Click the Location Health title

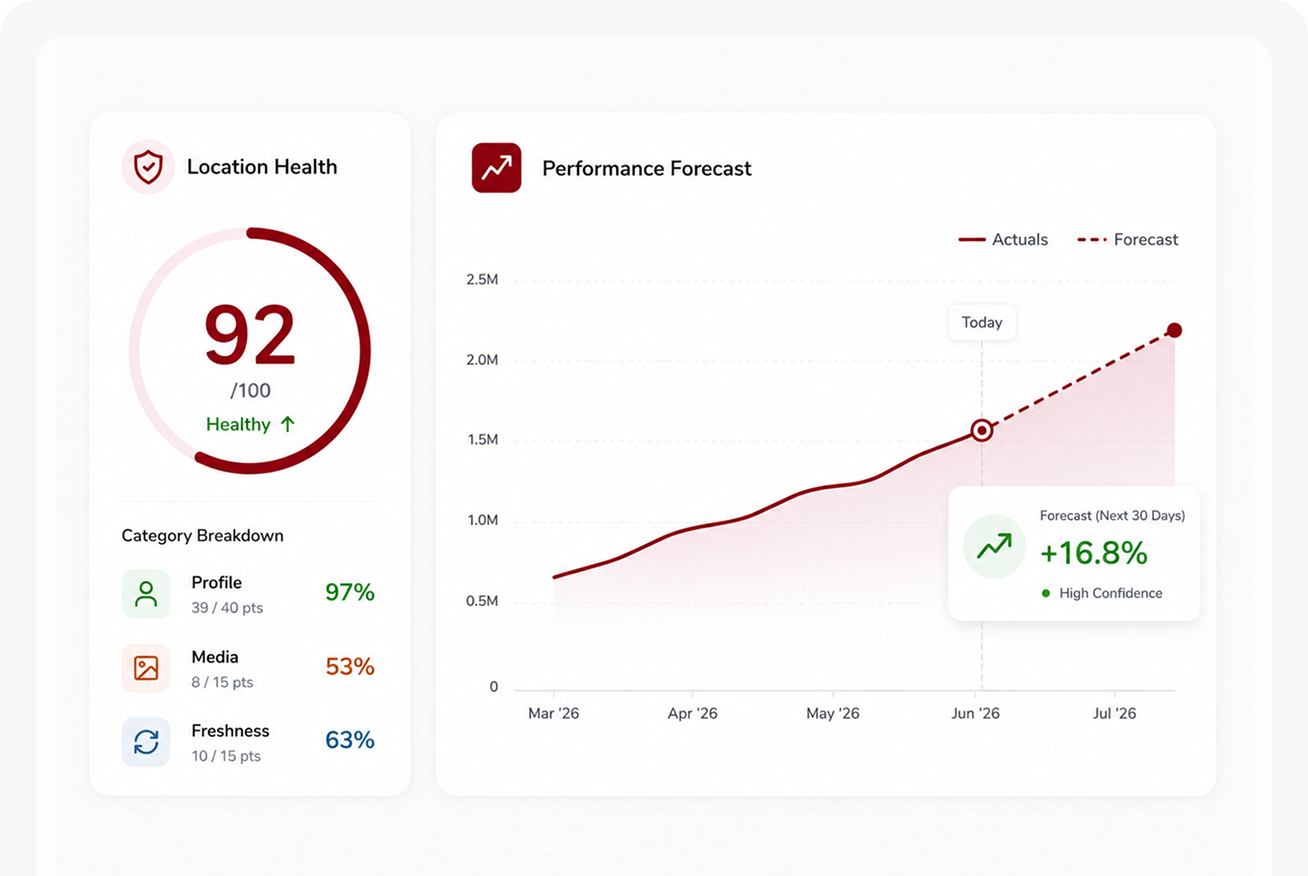(x=262, y=167)
